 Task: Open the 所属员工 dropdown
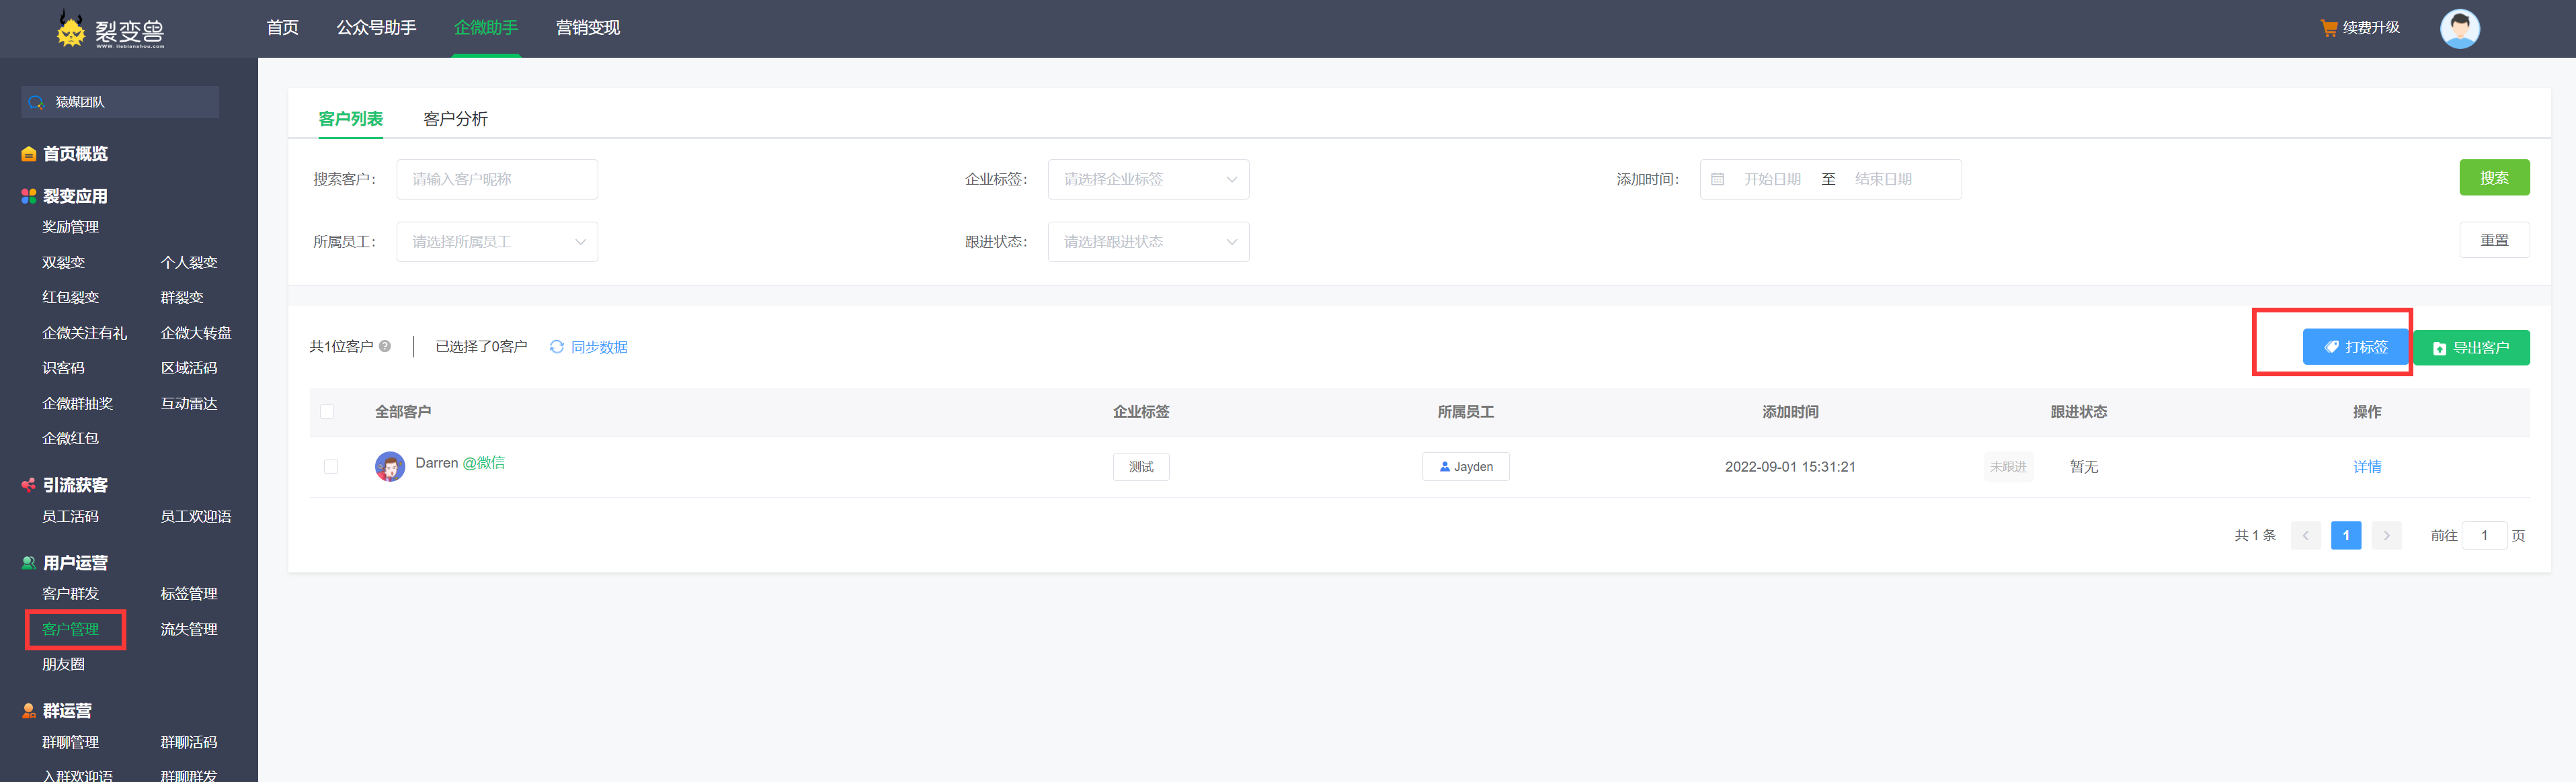click(497, 241)
